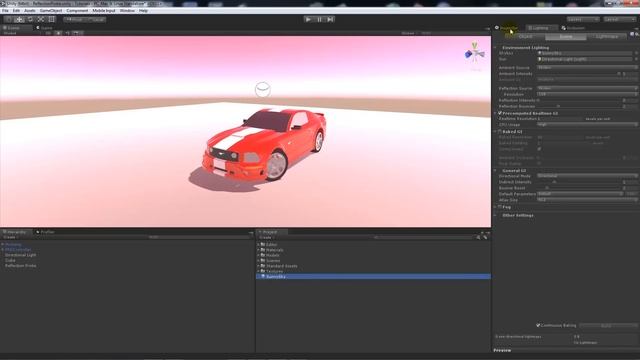
Task: Open the Layers dropdown
Action: [582, 19]
